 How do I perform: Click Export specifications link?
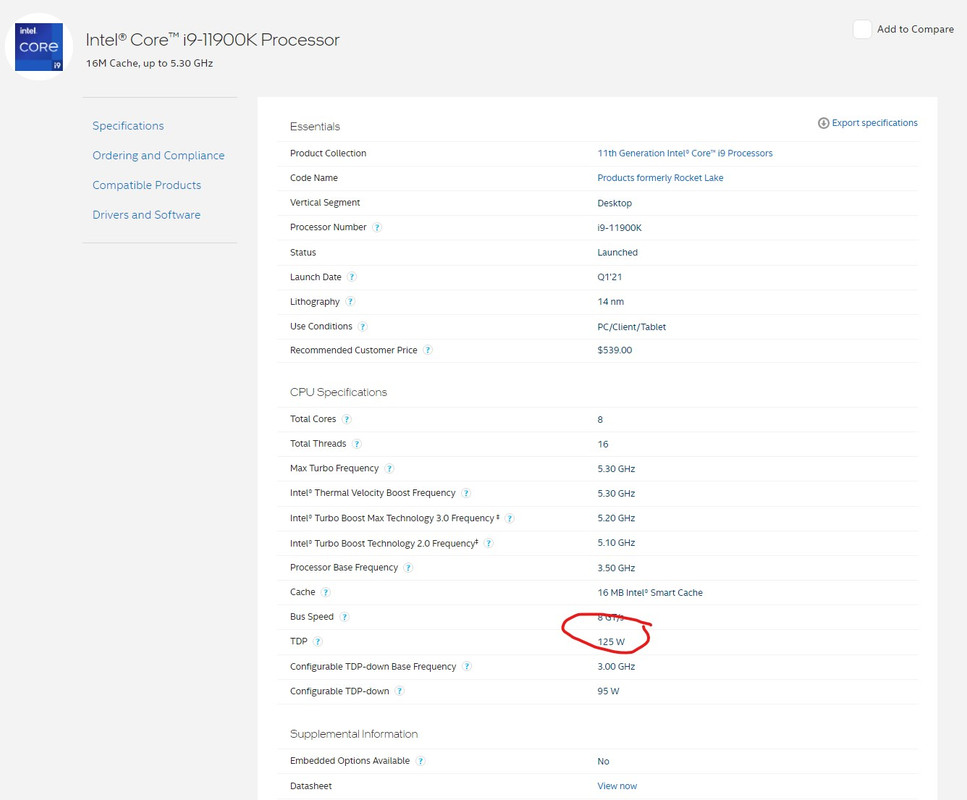(x=874, y=123)
